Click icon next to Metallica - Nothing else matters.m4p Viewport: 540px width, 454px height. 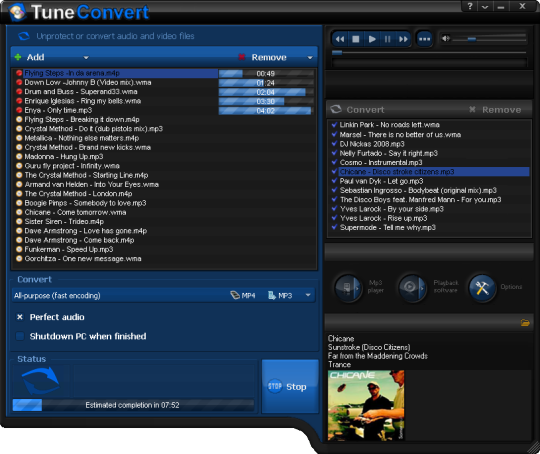click(x=19, y=138)
